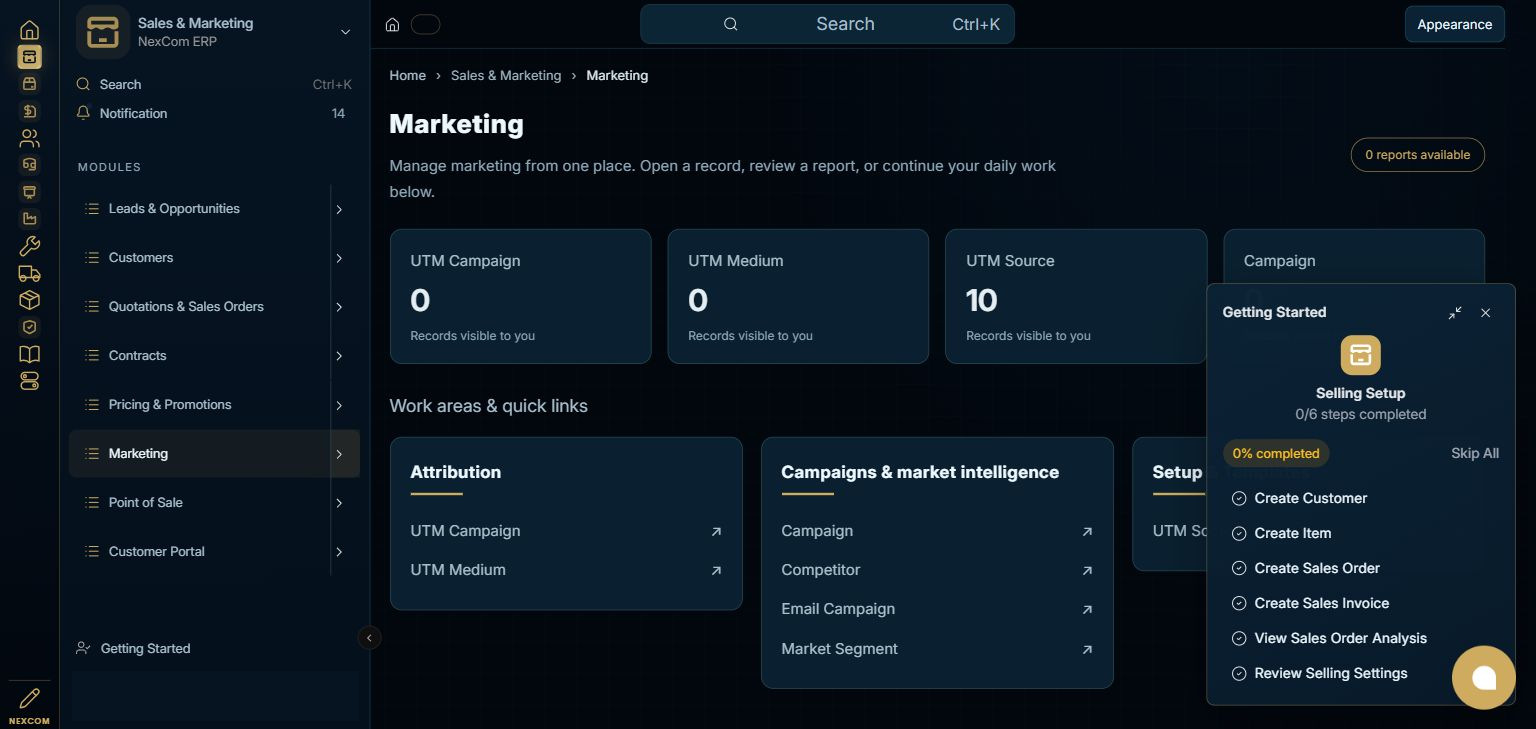Expand the Point of Sale chevron
Viewport: 1536px width, 729px height.
pos(339,503)
